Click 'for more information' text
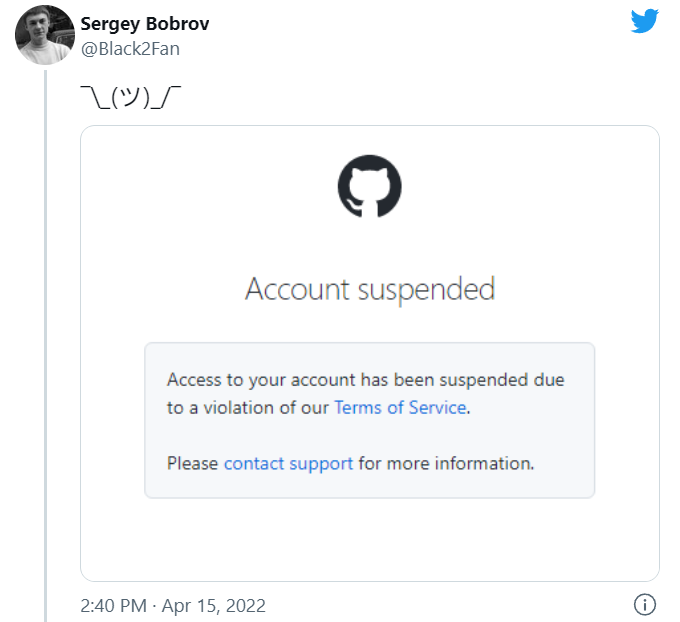Image resolution: width=680 pixels, height=622 pixels. pos(446,464)
